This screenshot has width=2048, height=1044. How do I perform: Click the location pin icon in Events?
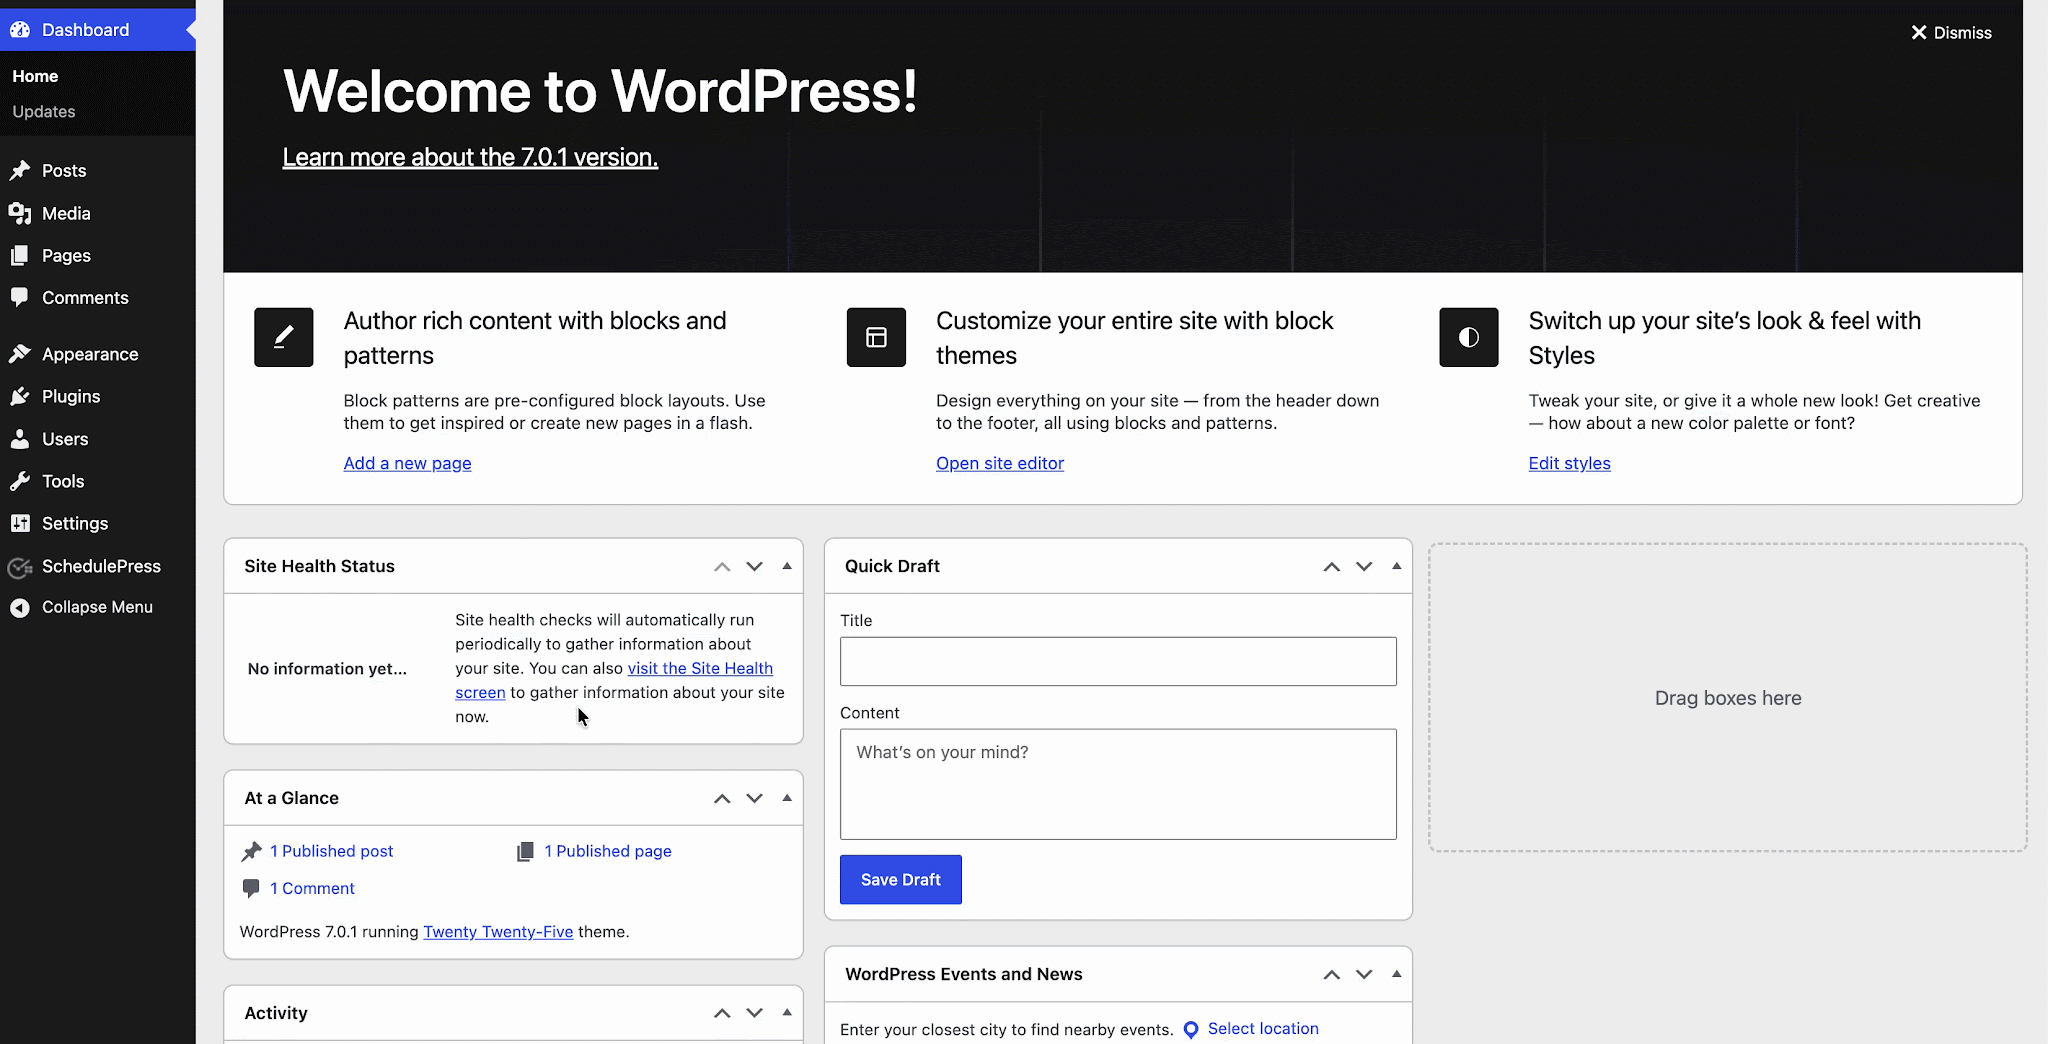[1191, 1030]
